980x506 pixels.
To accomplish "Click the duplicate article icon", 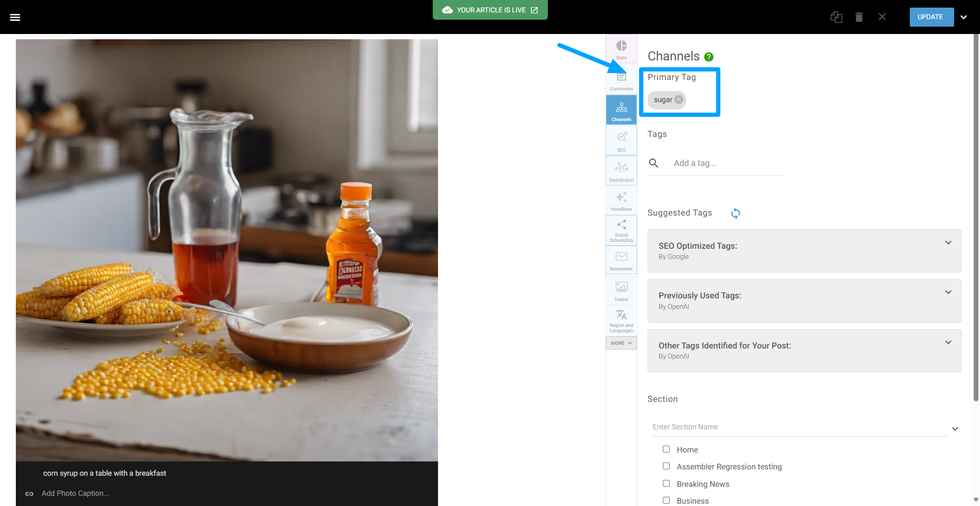I will tap(836, 17).
